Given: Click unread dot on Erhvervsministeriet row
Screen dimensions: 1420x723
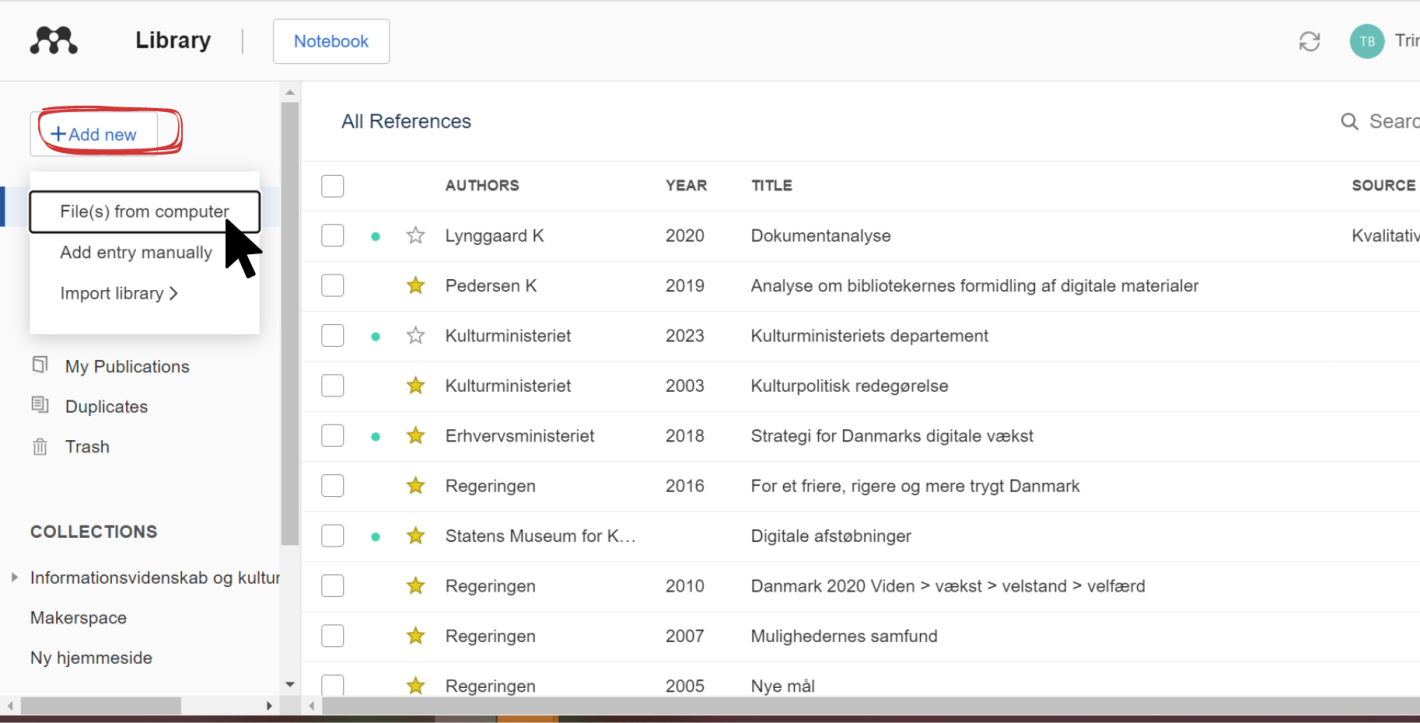Looking at the screenshot, I should coord(376,437).
